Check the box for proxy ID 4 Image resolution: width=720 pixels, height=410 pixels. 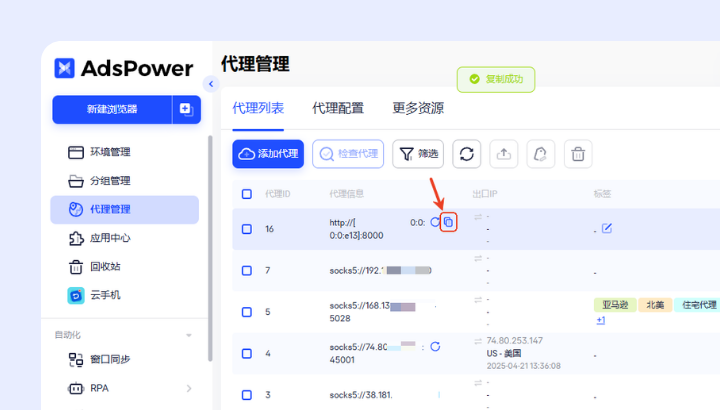(247, 353)
